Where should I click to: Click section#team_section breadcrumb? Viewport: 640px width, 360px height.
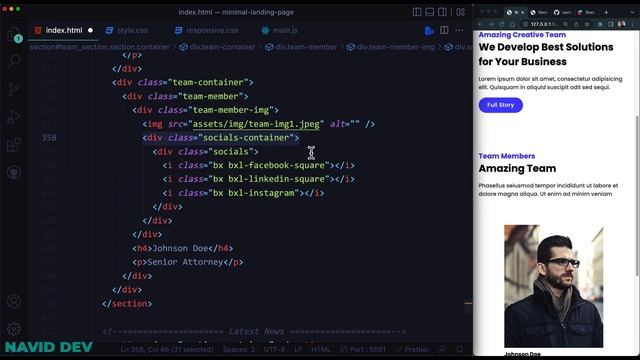click(100, 47)
